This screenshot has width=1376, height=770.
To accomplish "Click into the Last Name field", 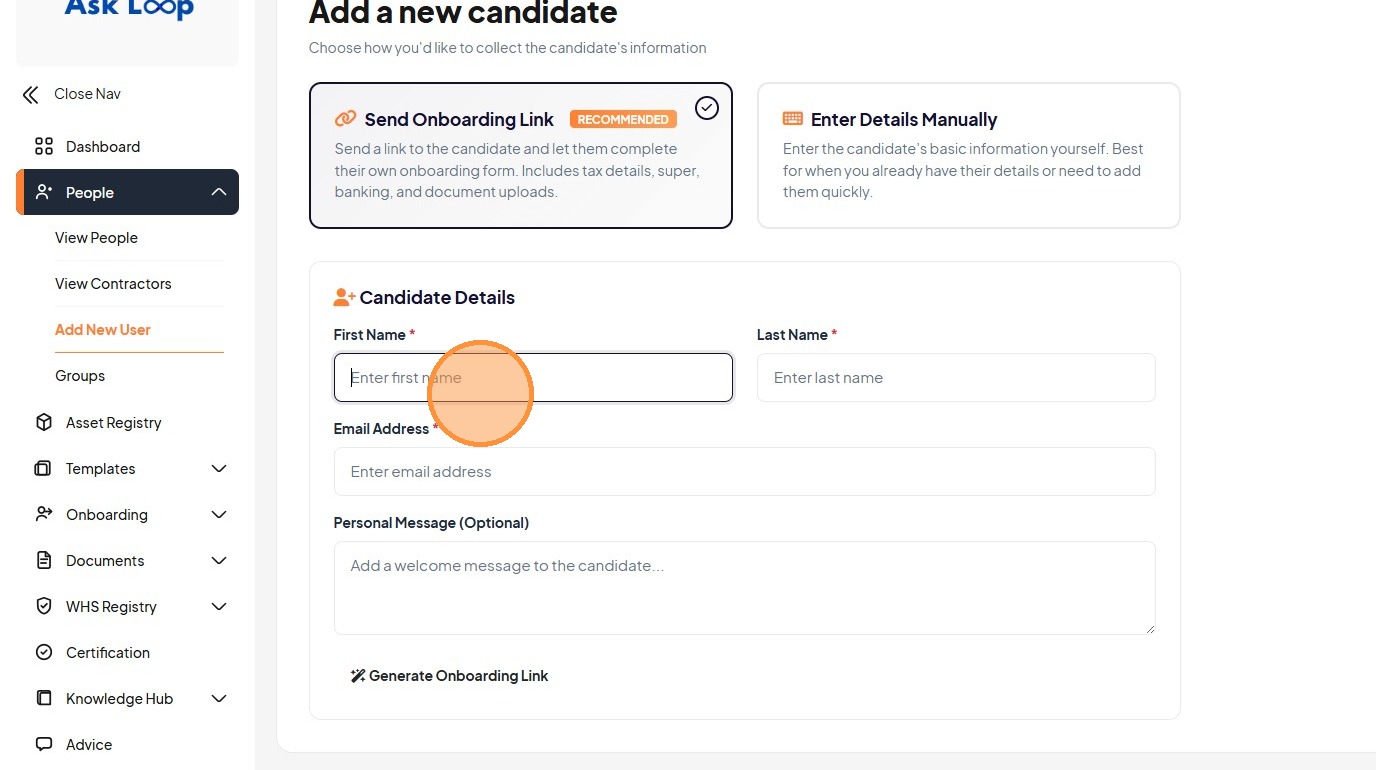I will (955, 378).
